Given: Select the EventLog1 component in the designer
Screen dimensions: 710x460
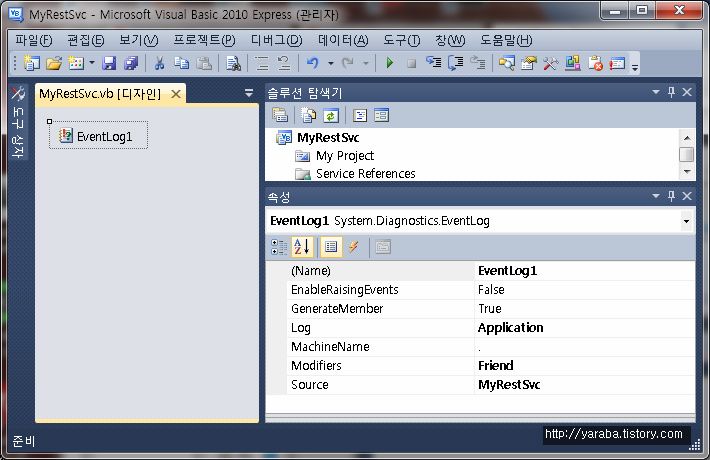Looking at the screenshot, I should [x=99, y=135].
